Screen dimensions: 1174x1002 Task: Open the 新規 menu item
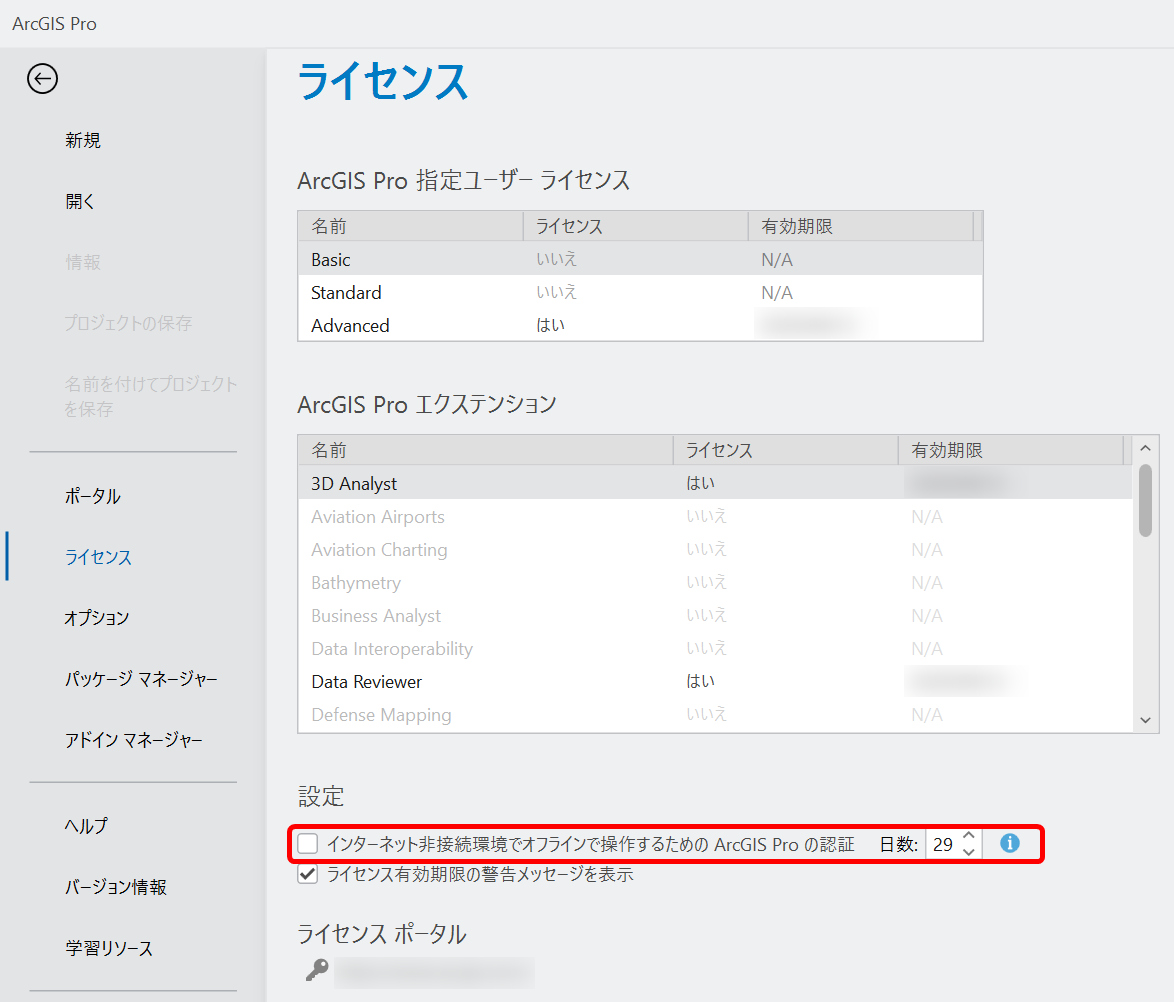tap(83, 141)
